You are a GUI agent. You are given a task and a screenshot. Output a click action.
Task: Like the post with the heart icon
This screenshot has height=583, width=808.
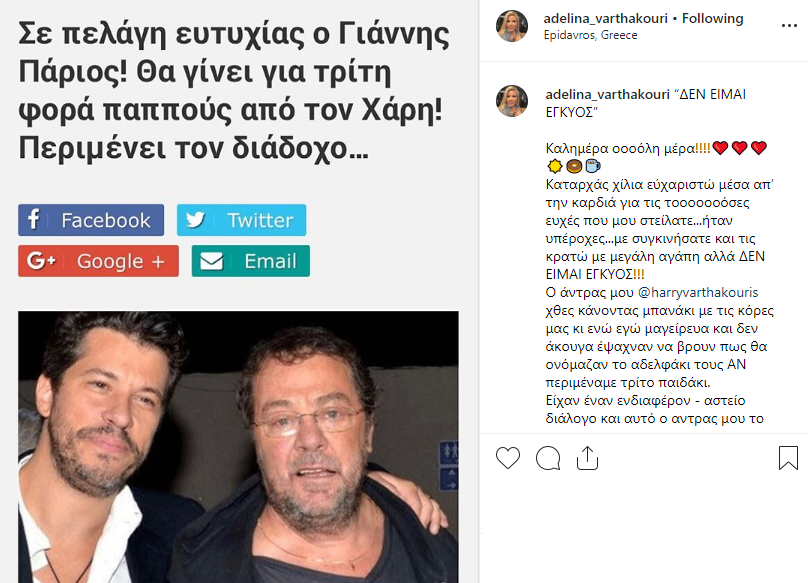click(x=508, y=458)
